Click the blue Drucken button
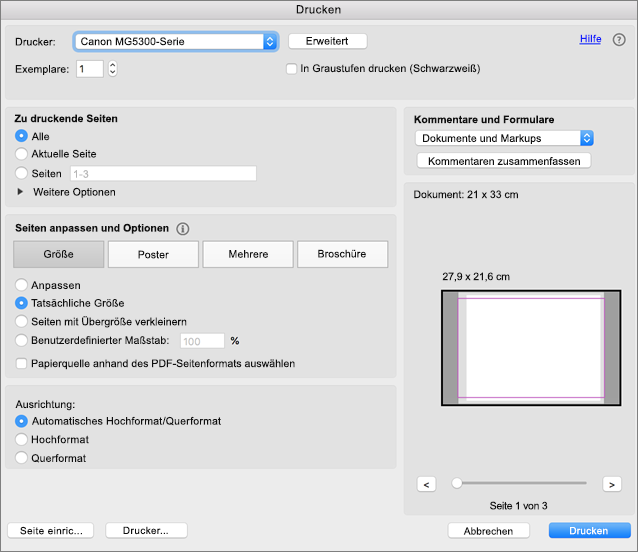This screenshot has width=638, height=552. coord(590,531)
